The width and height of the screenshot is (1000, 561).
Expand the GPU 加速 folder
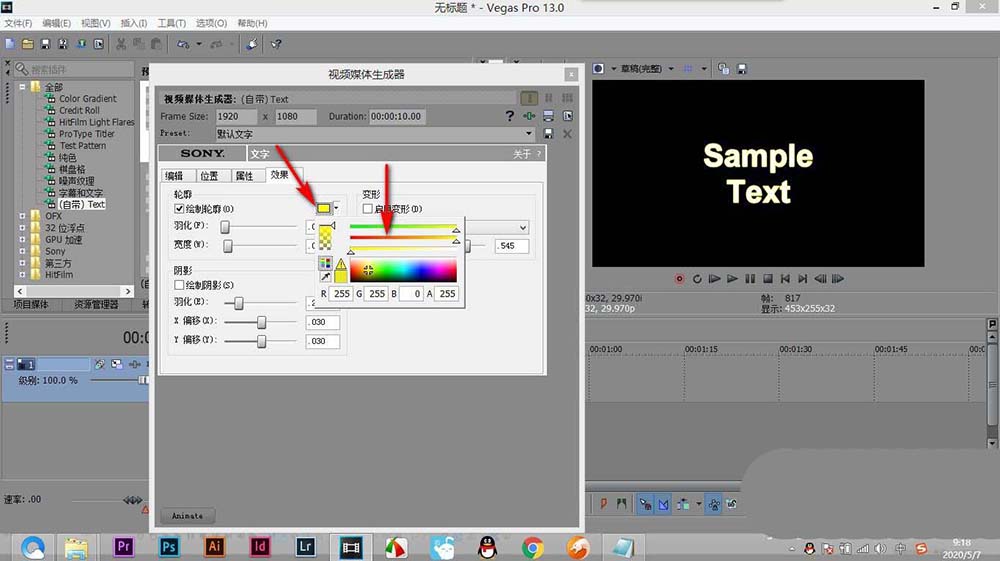(22, 240)
